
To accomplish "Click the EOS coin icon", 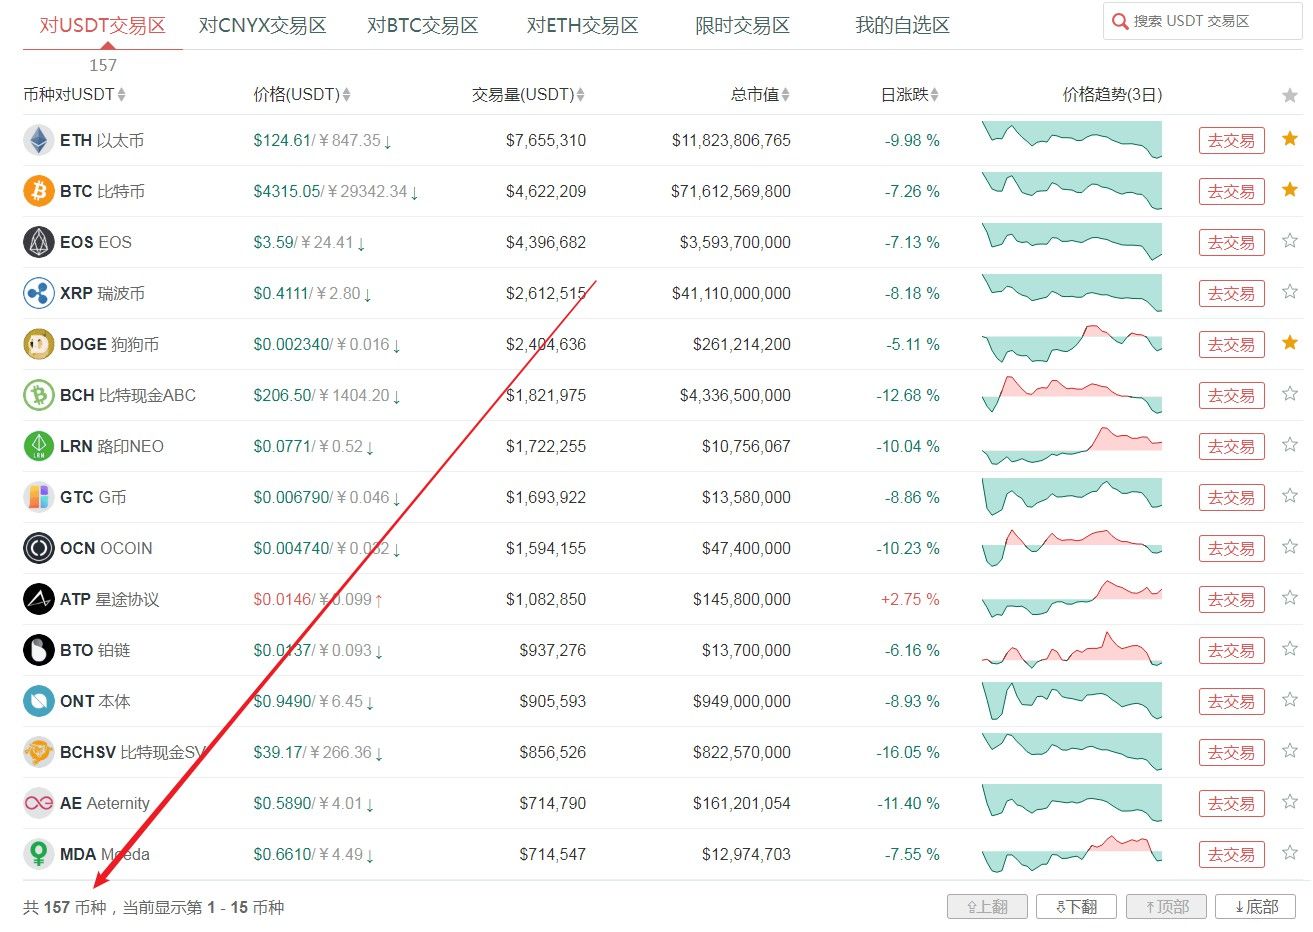I will (39, 242).
